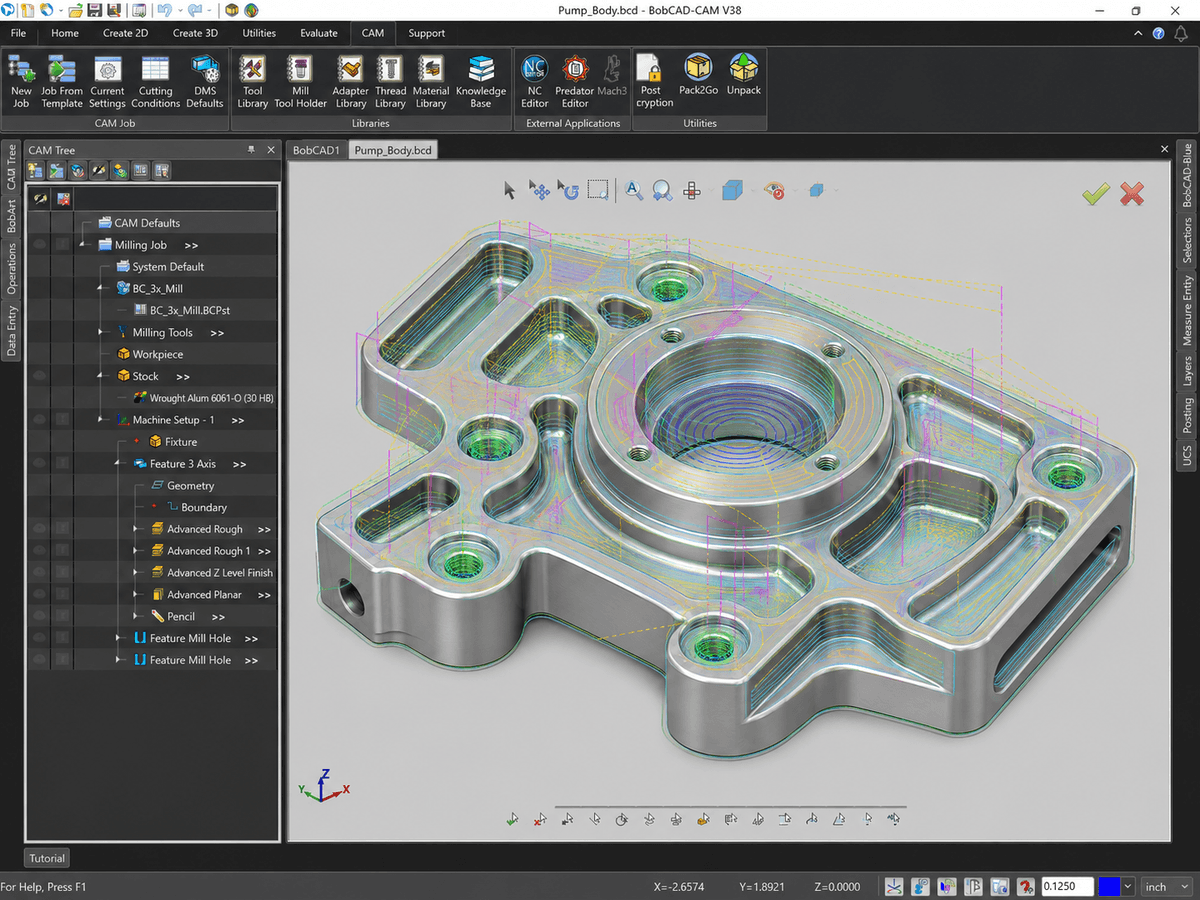Viewport: 1200px width, 900px height.
Task: Toggle visibility eye for Advanced Z Level Finish
Action: pyautogui.click(x=40, y=573)
